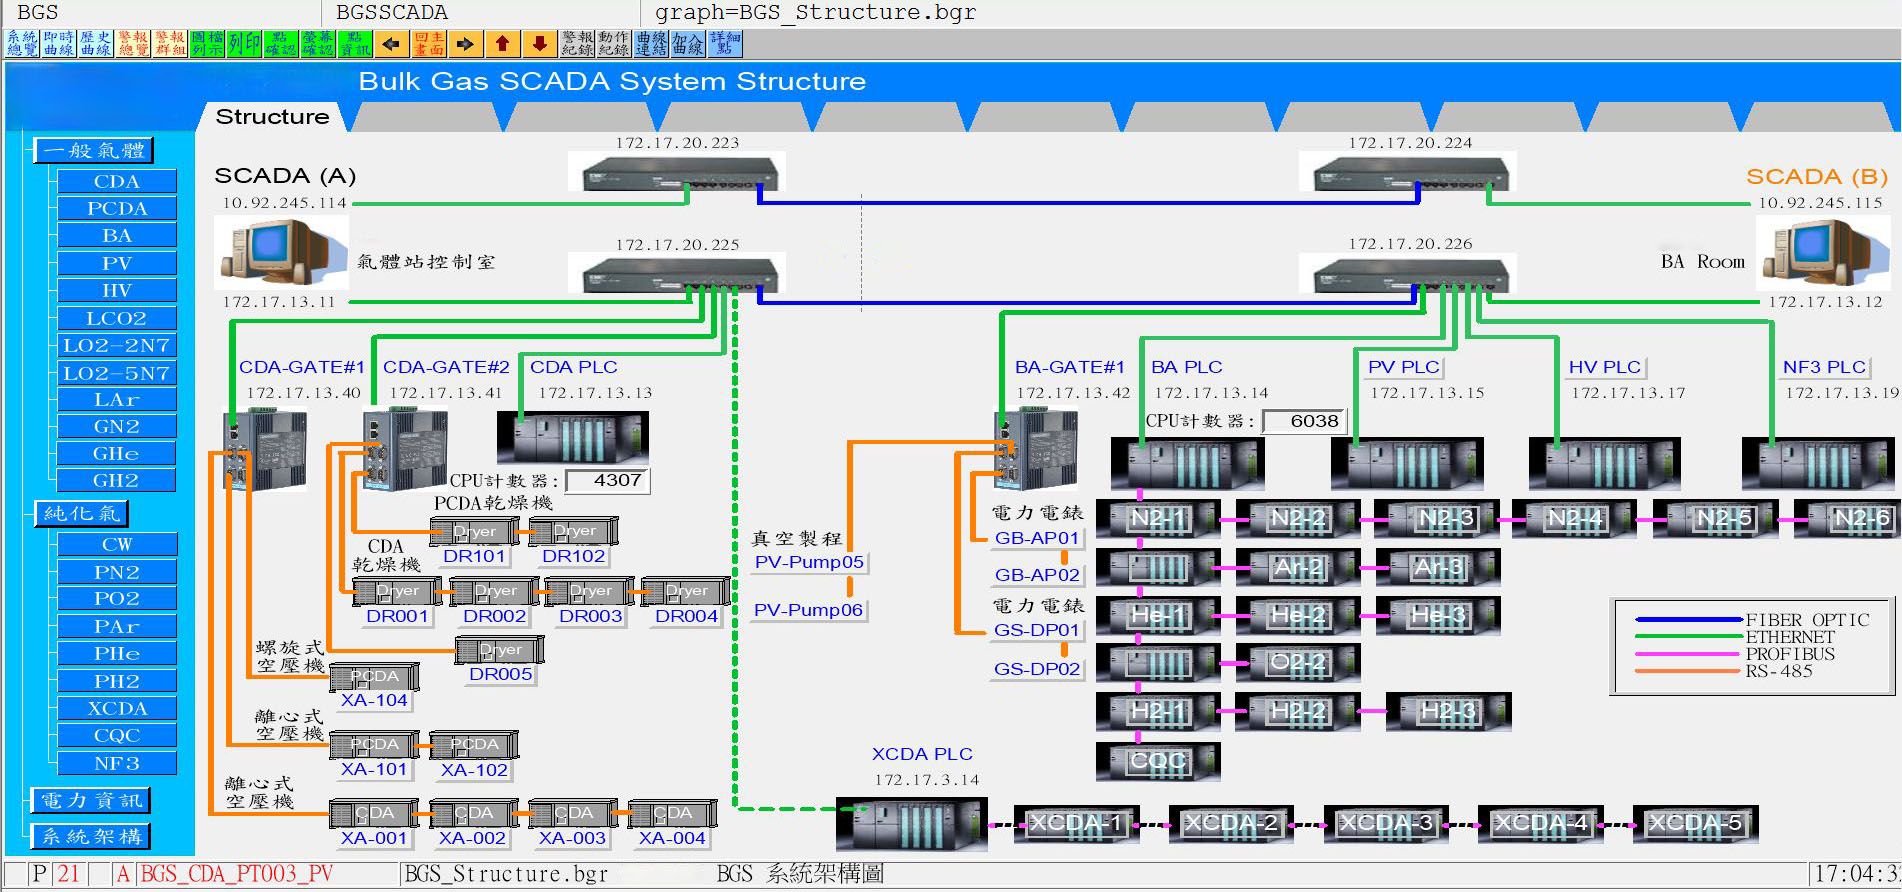
Task: Click 回主畫面 return to main screen
Action: click(429, 44)
